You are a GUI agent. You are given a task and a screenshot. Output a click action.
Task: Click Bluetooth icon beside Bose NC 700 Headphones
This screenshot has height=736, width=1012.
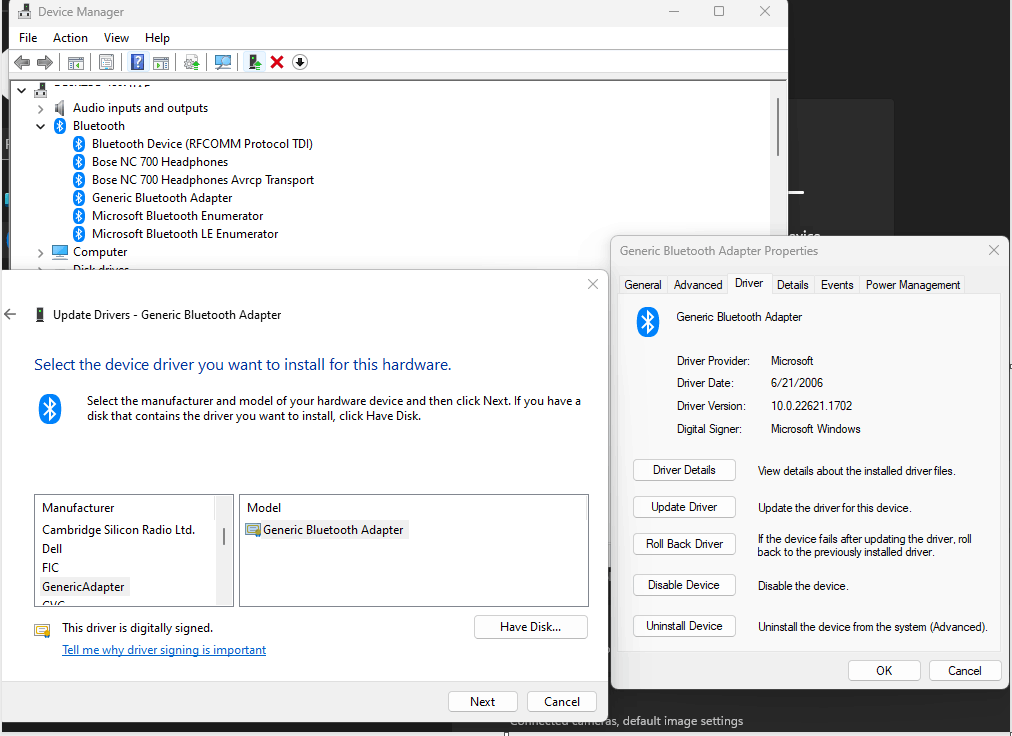pos(79,162)
